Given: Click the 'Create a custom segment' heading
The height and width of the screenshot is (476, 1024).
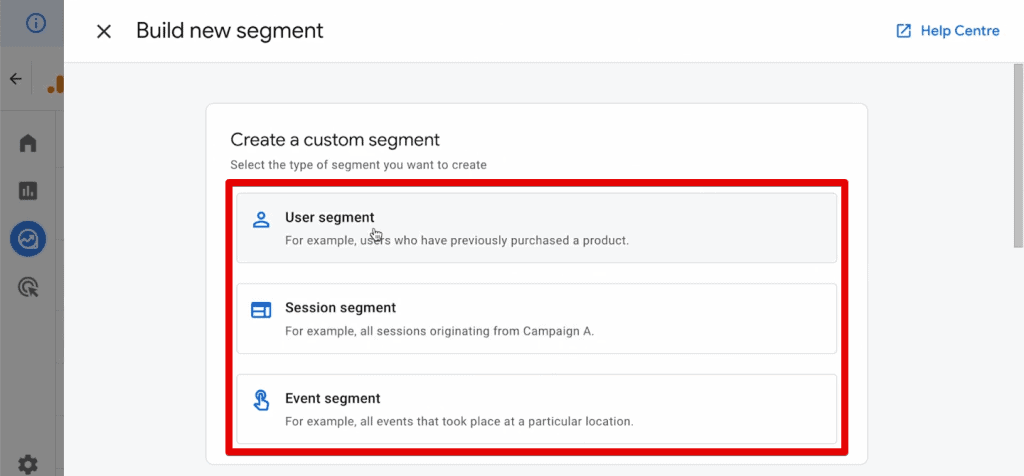Looking at the screenshot, I should (x=335, y=140).
